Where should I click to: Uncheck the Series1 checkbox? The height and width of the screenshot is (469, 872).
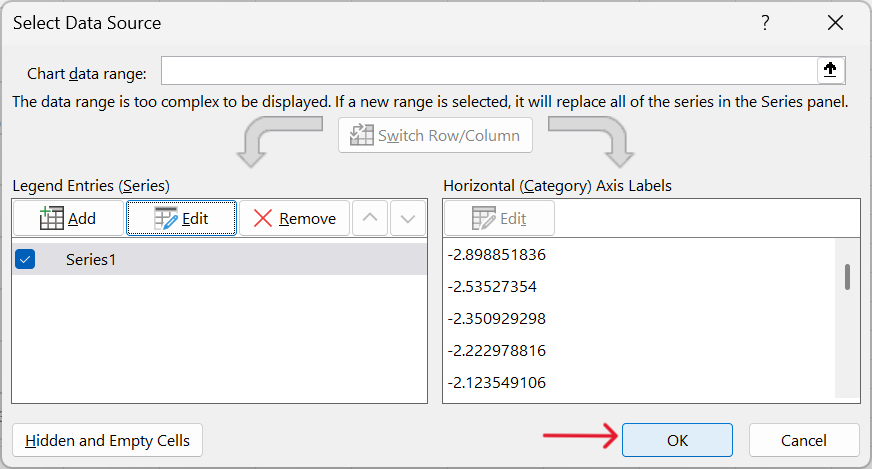coord(25,259)
